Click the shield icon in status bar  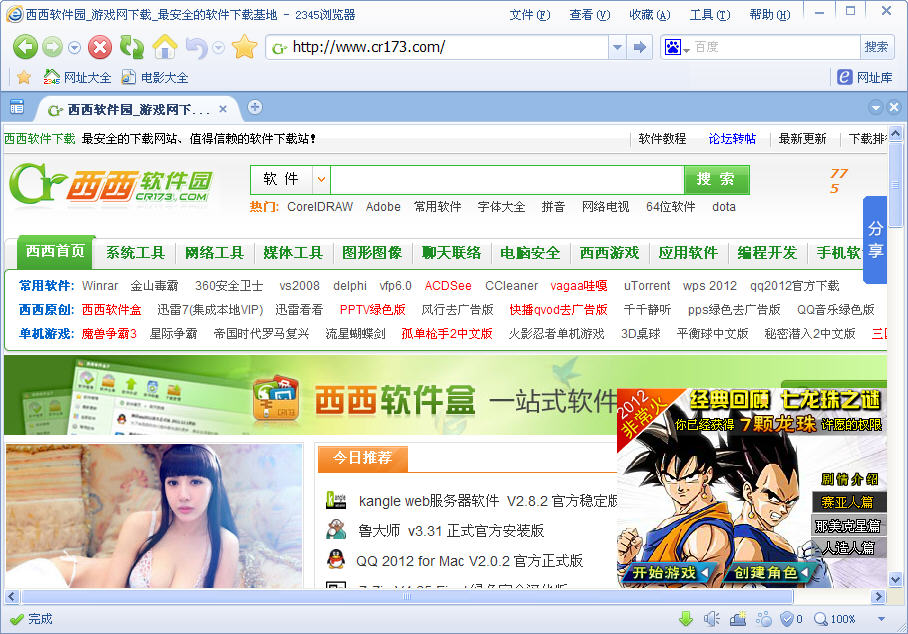[x=786, y=619]
